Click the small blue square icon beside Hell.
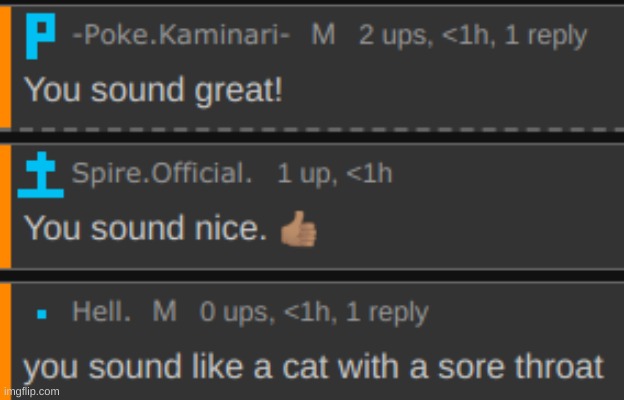The width and height of the screenshot is (624, 400). point(42,314)
